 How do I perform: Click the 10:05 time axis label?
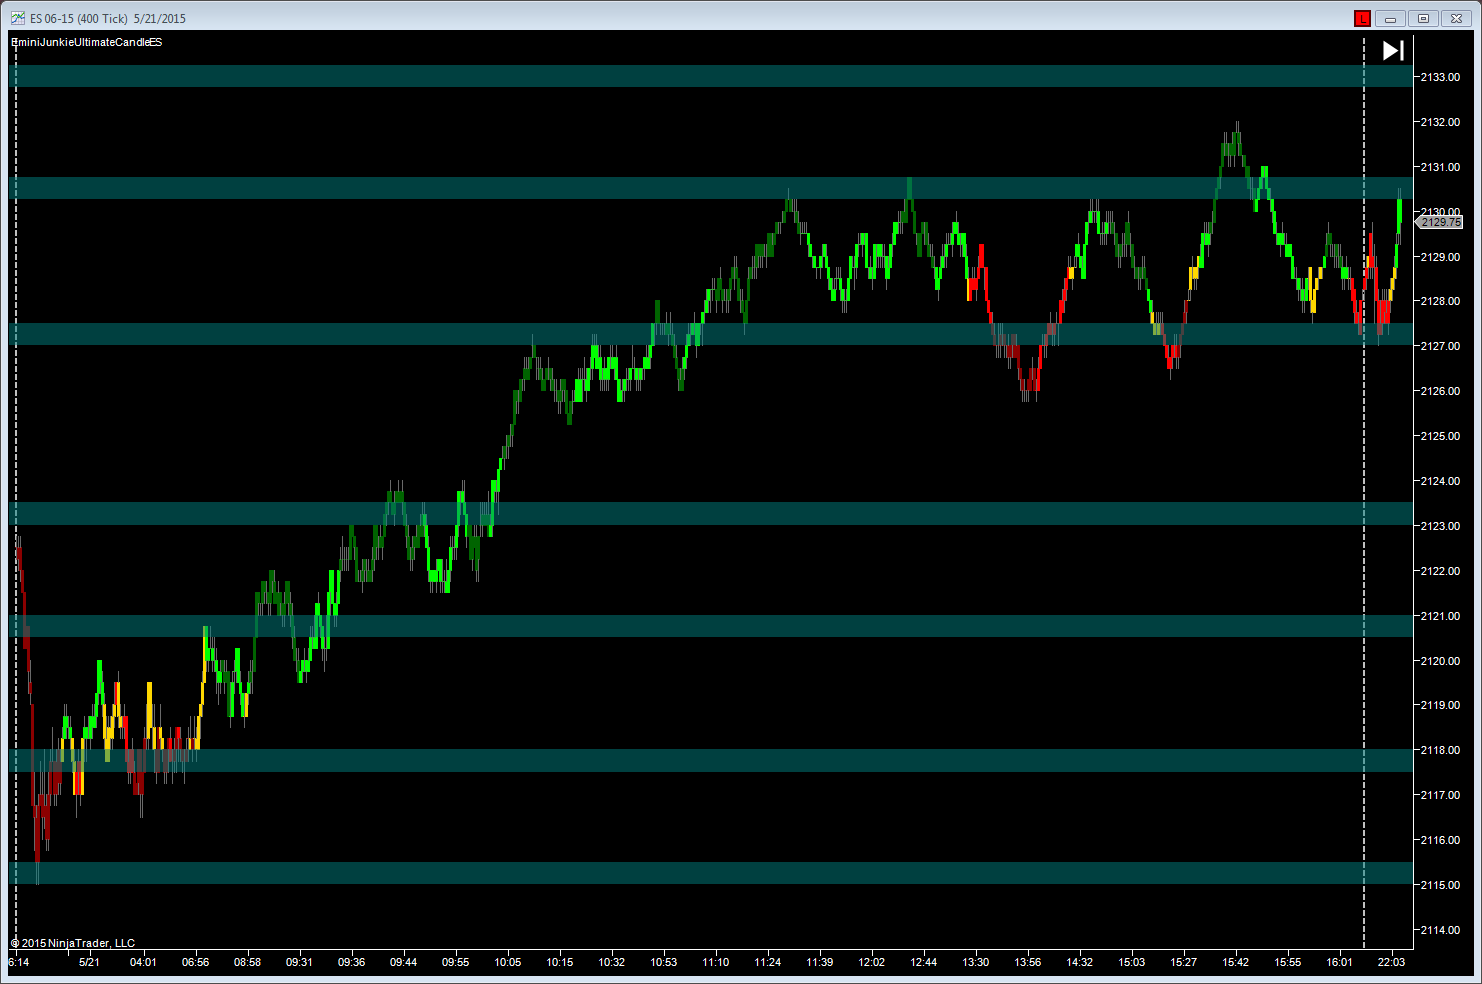coord(507,962)
